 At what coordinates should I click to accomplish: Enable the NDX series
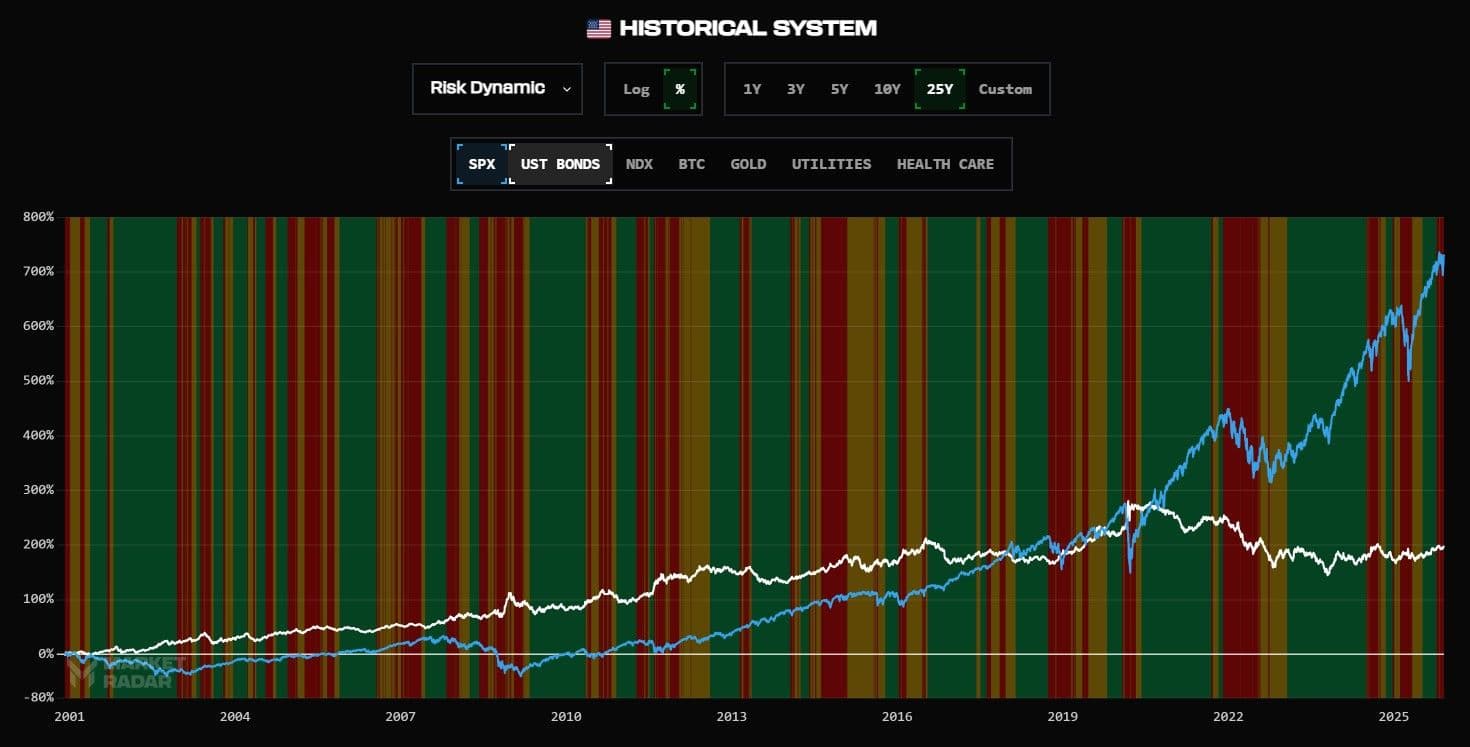point(639,164)
